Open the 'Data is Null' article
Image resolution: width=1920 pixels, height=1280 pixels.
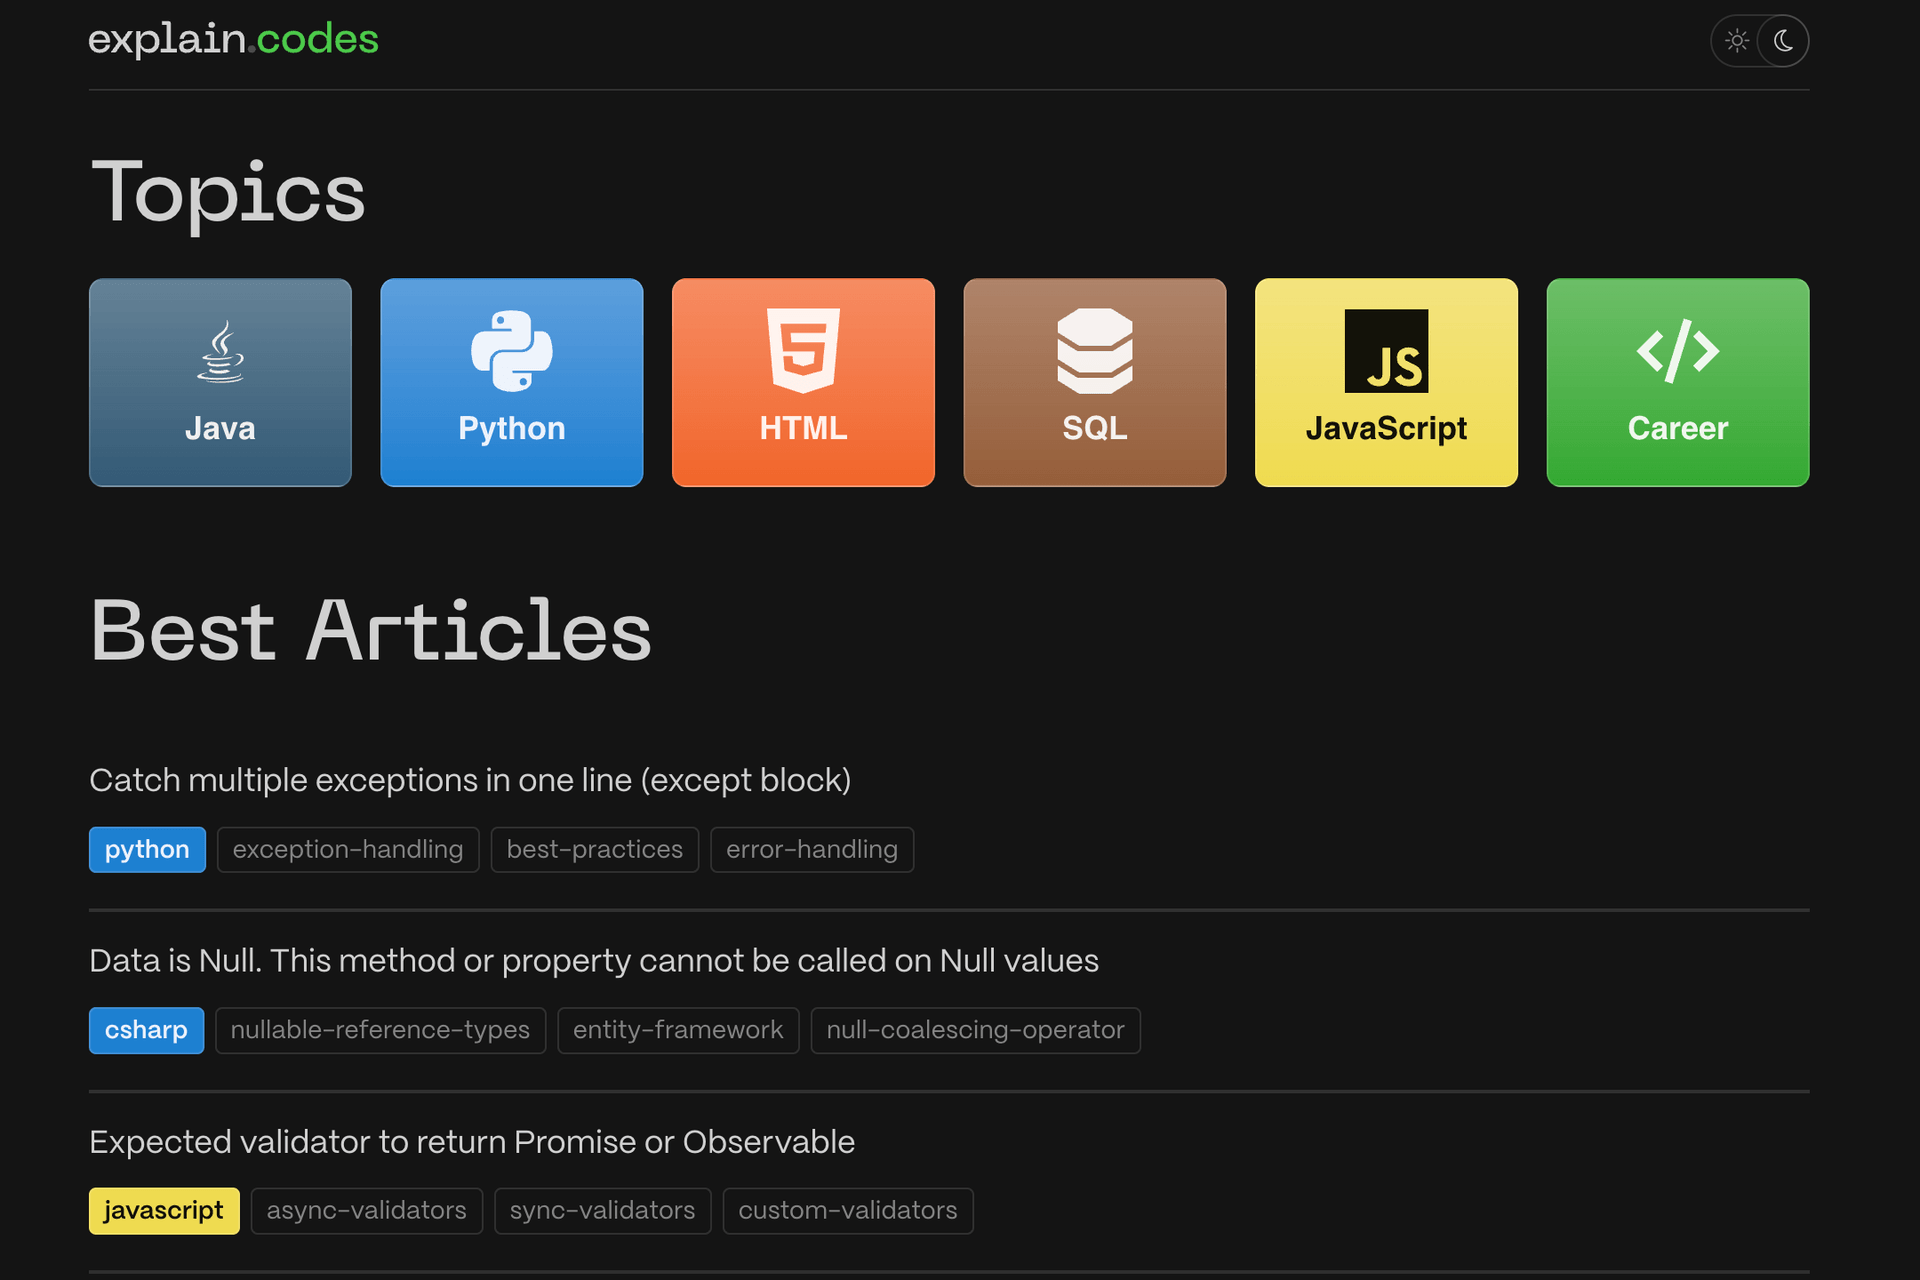[593, 961]
